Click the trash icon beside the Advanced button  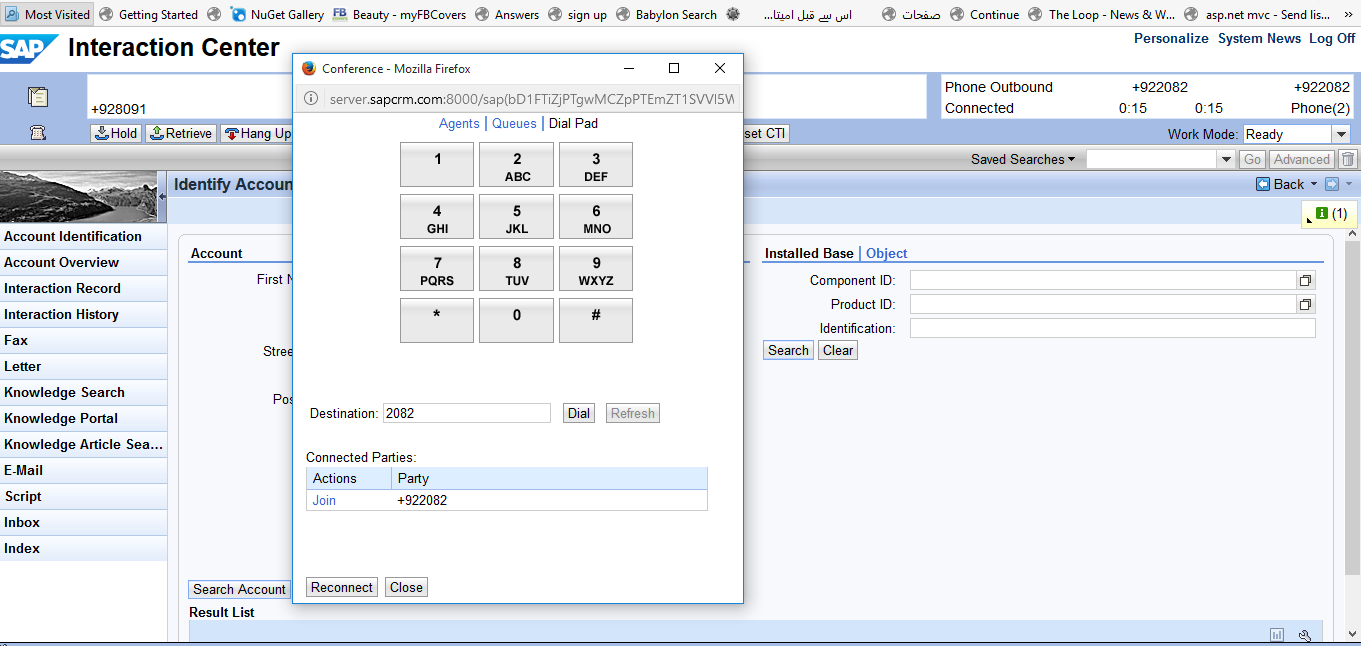click(x=1348, y=159)
